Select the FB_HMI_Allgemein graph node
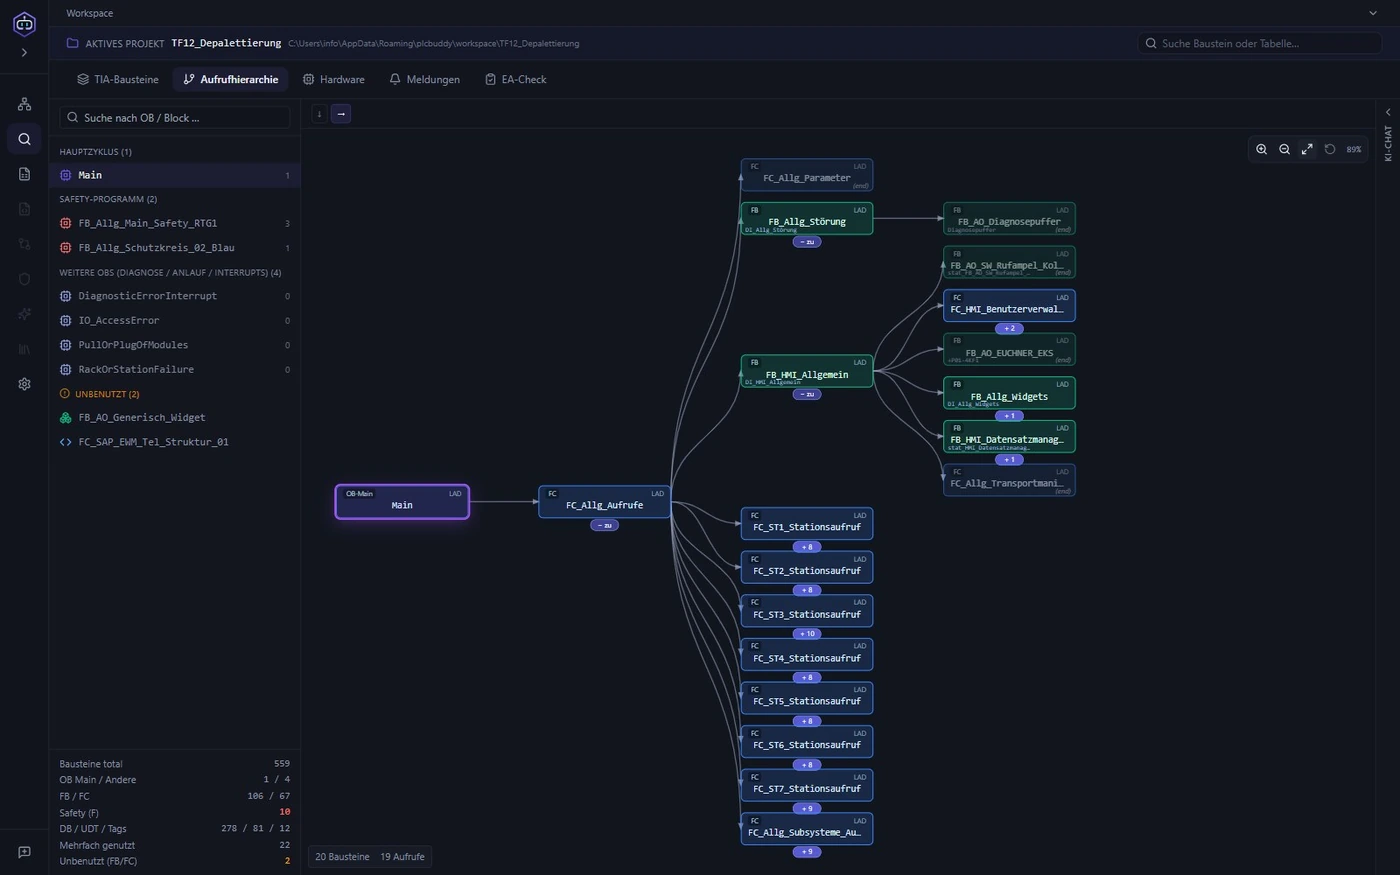The height and width of the screenshot is (875, 1400). tap(807, 371)
